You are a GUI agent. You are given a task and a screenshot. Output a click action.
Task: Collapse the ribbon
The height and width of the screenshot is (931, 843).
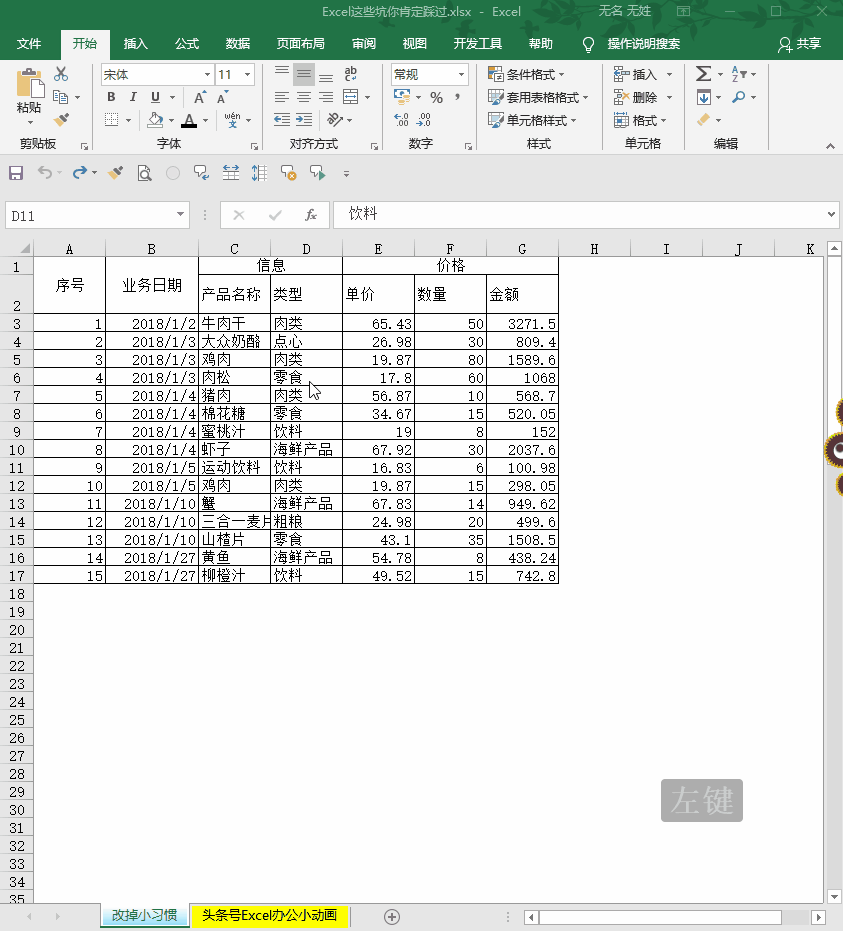pos(830,146)
